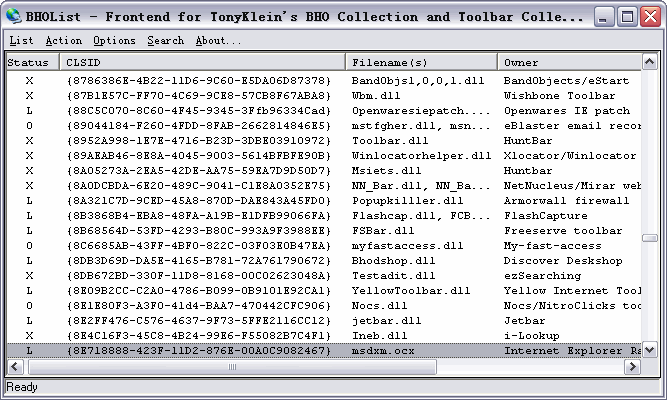Sort by the Status column header
This screenshot has height=400, width=667.
(x=32, y=63)
